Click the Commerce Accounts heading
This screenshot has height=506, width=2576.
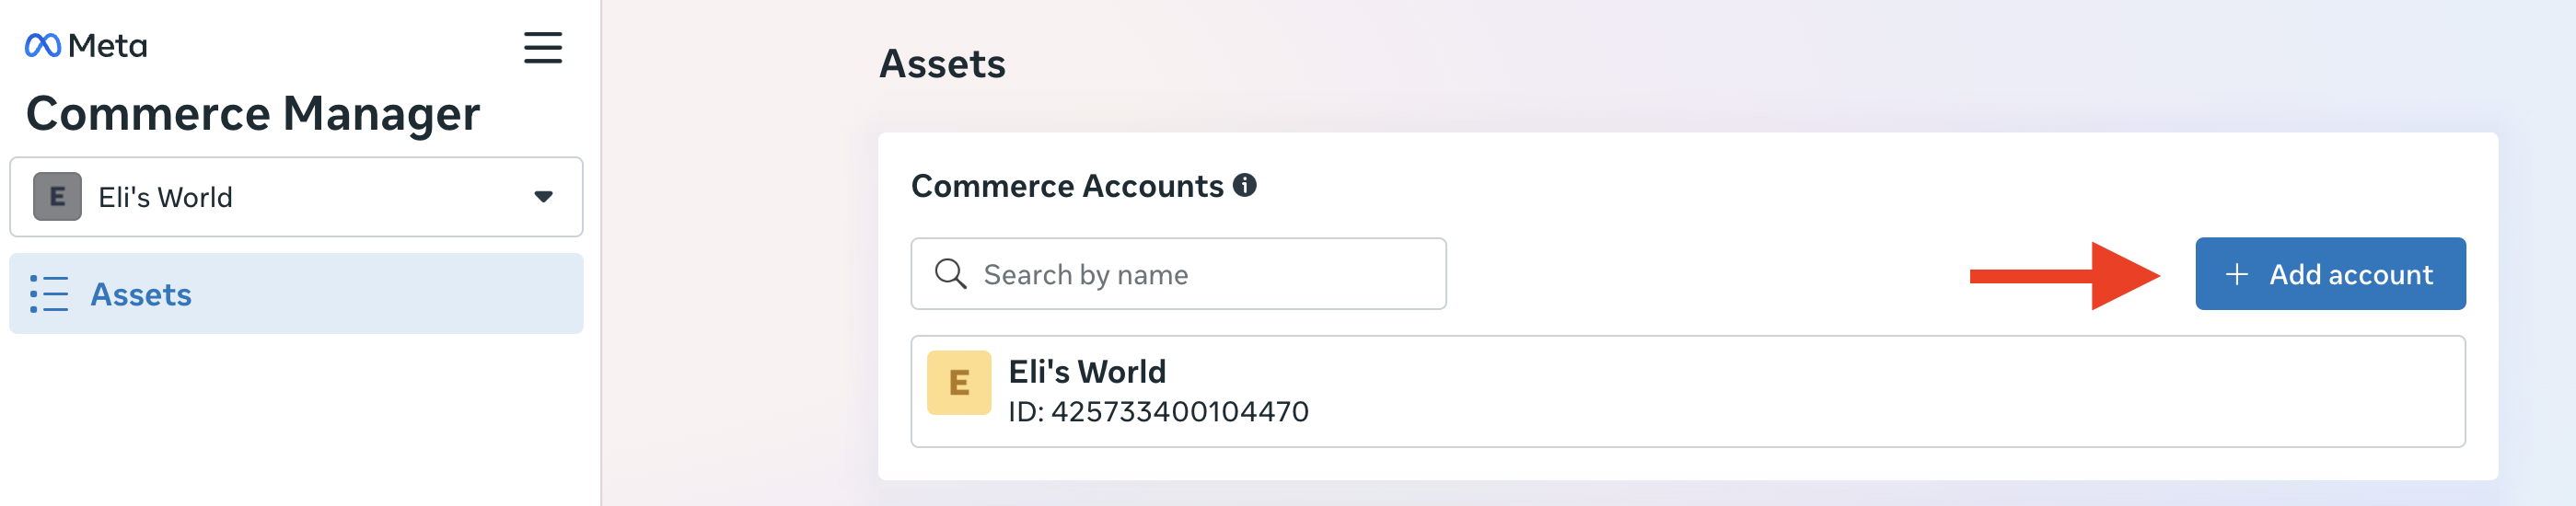(1066, 186)
